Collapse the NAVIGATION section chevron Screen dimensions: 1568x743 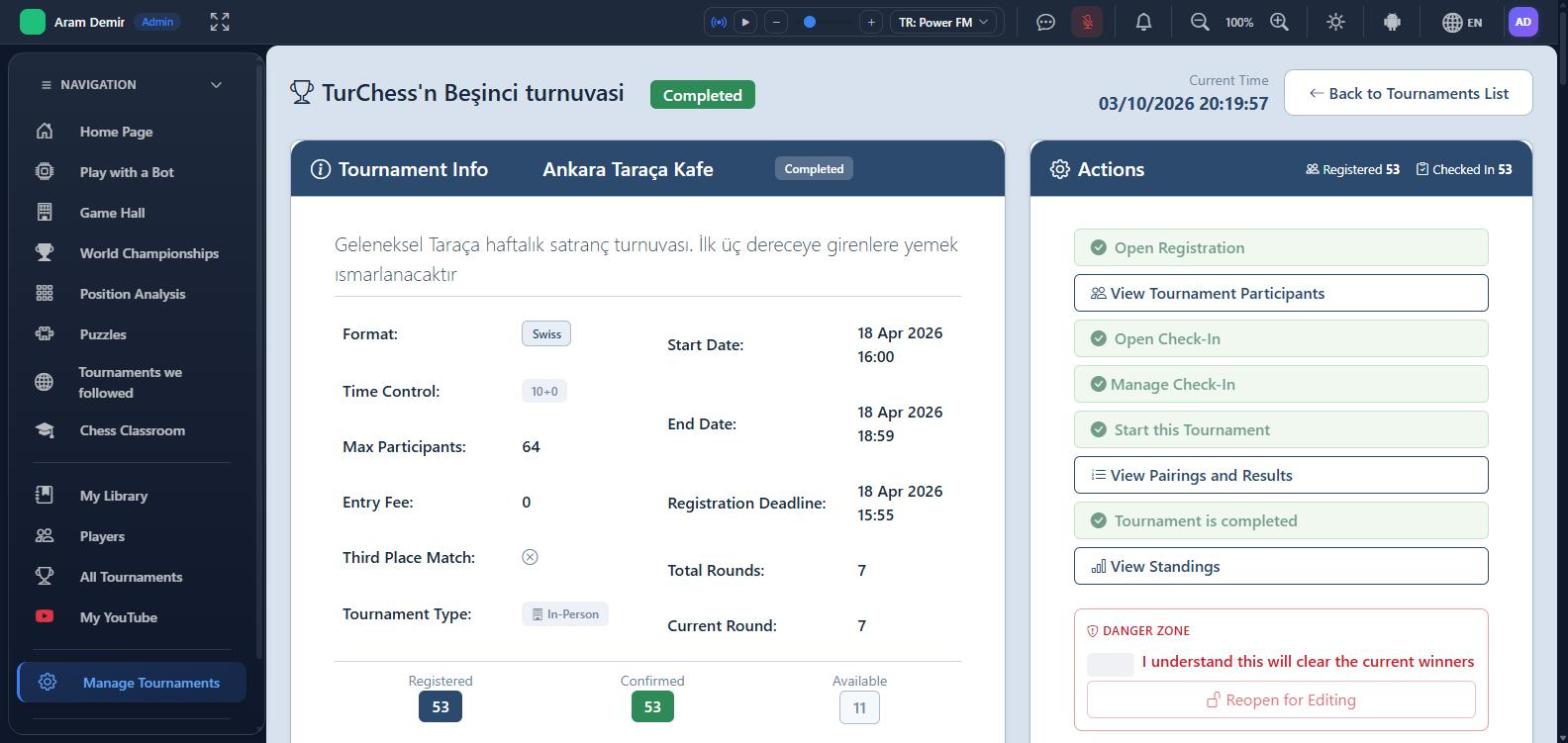(216, 85)
